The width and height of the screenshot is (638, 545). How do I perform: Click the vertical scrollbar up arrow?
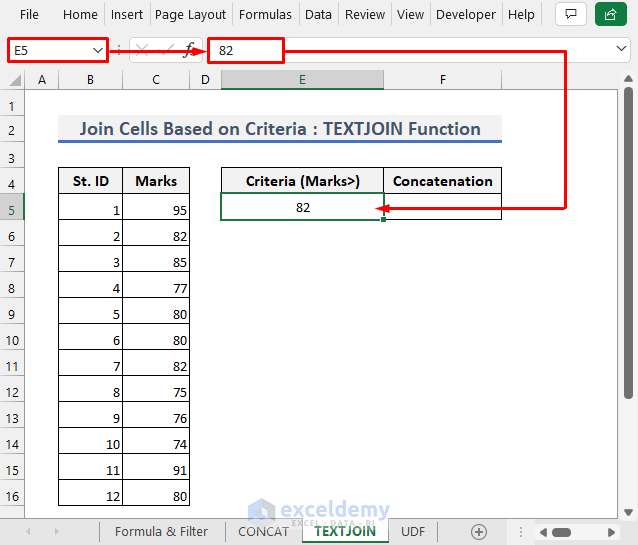[628, 79]
